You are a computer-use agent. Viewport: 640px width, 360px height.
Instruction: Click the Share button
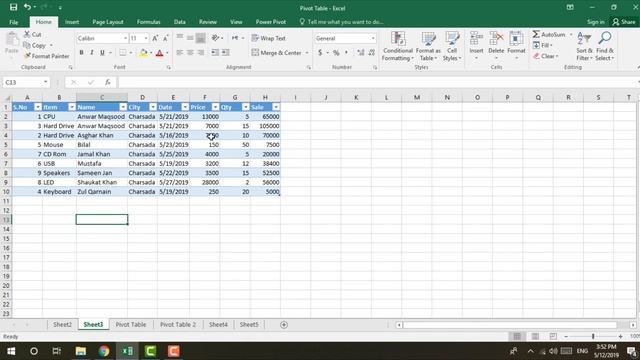coord(624,22)
